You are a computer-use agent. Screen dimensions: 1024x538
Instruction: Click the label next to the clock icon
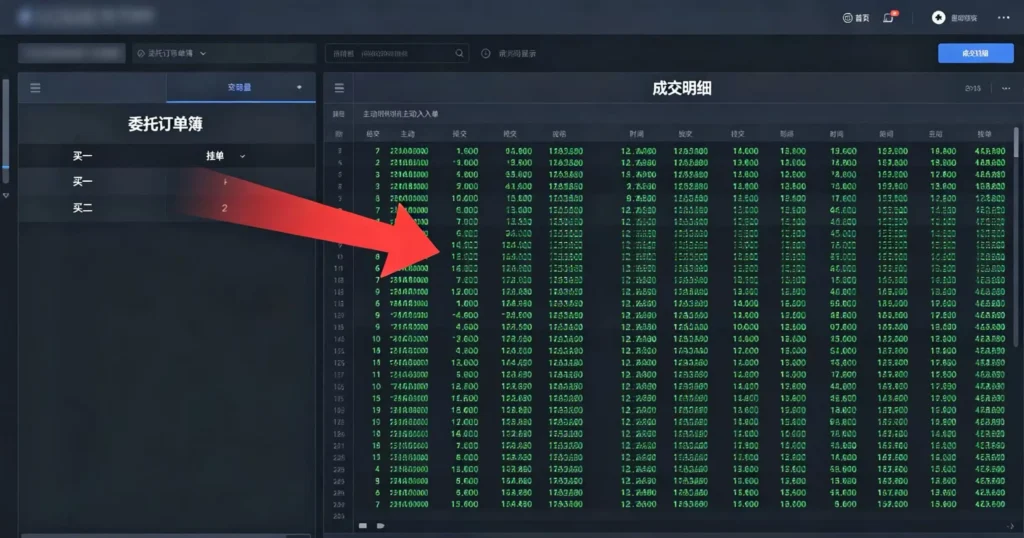517,54
